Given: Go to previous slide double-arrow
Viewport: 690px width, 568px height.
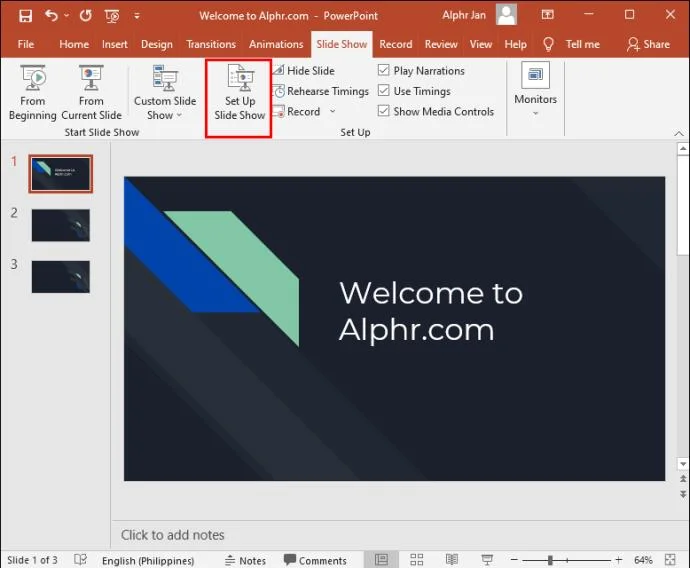Looking at the screenshot, I should (683, 479).
